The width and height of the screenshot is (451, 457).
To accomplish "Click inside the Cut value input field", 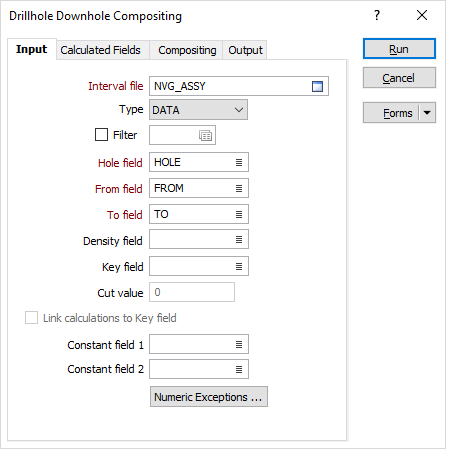I will (192, 292).
